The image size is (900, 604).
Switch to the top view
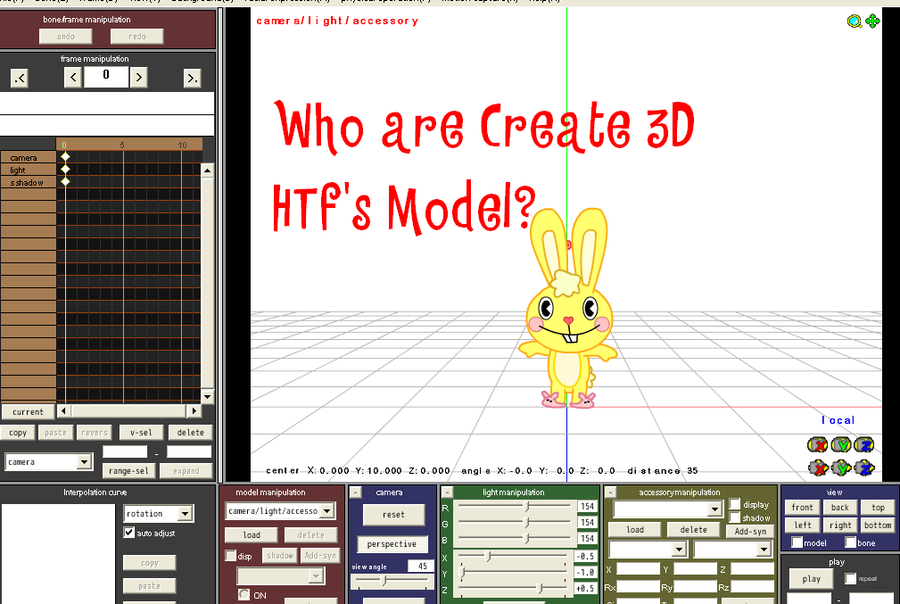pyautogui.click(x=878, y=507)
